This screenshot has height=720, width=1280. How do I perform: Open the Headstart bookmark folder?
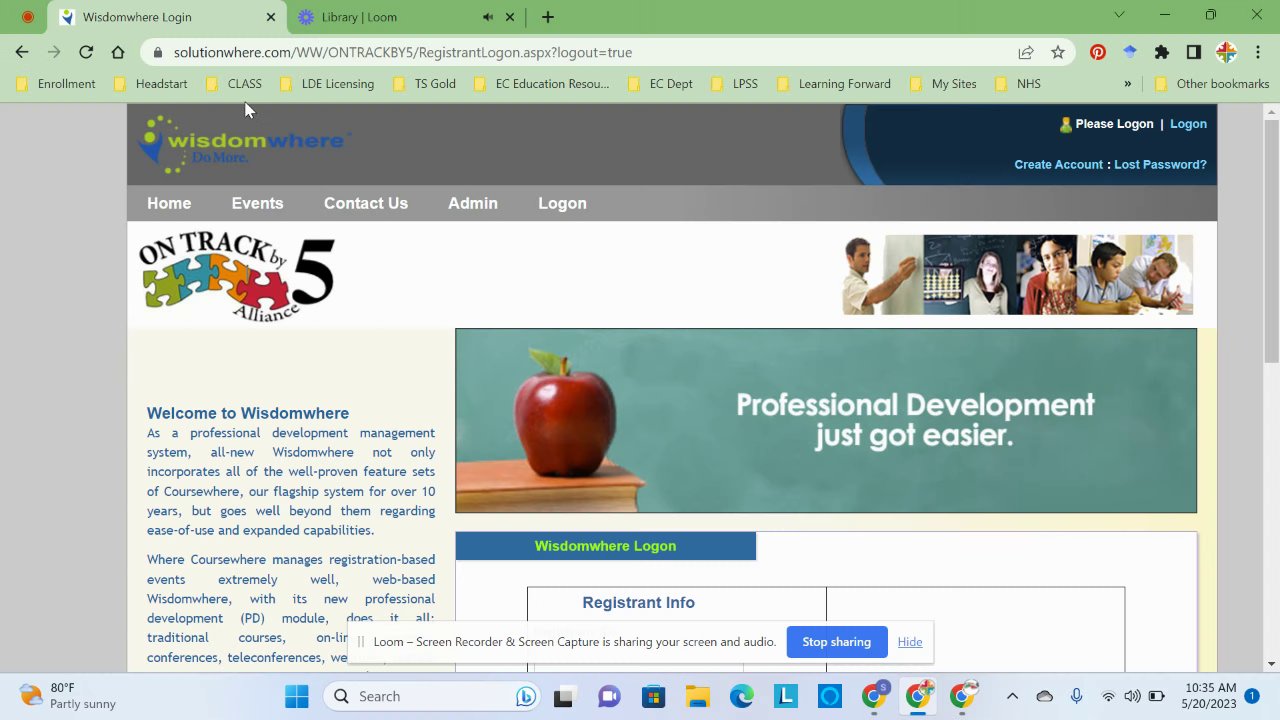point(151,84)
